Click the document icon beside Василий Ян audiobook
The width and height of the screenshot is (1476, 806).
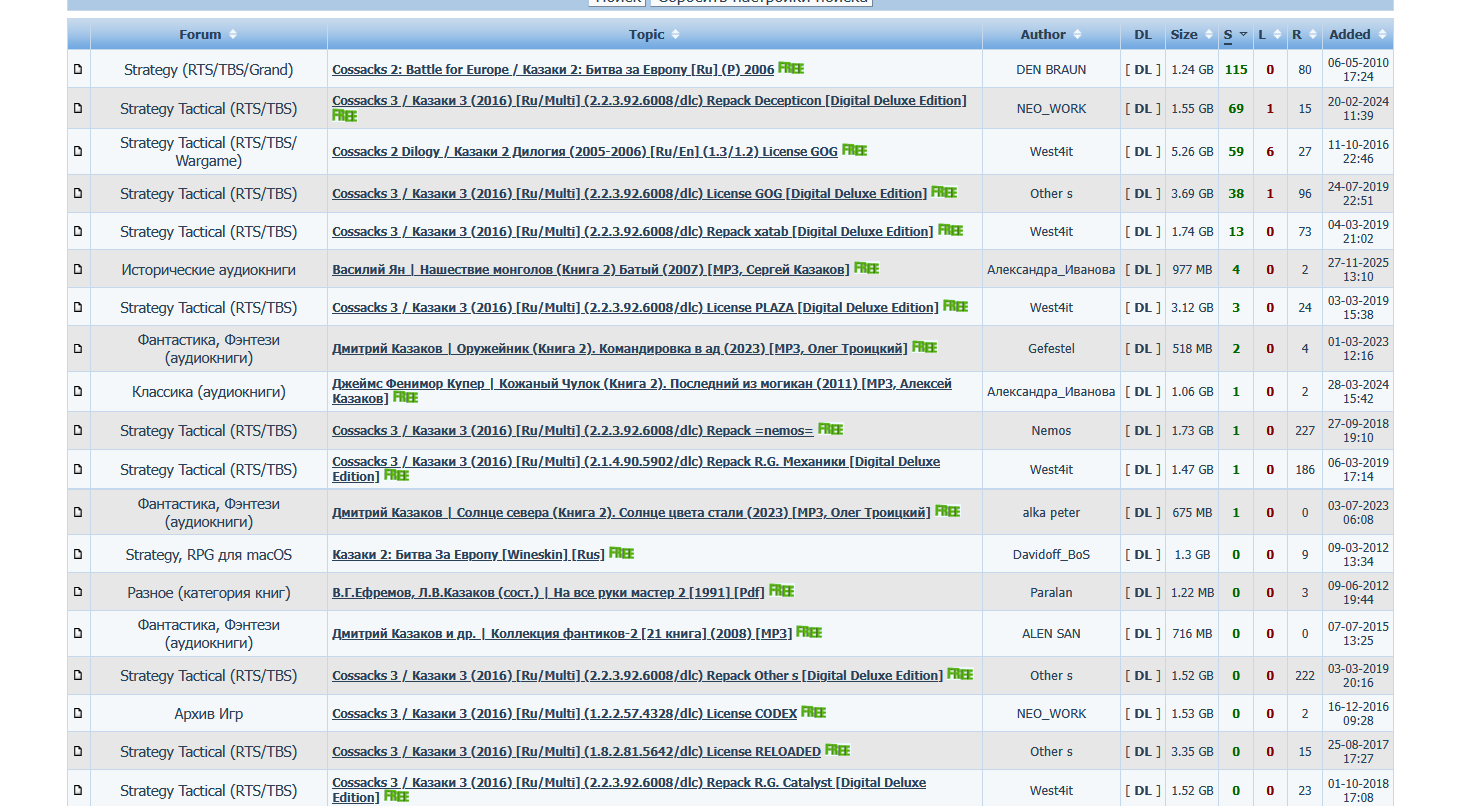pos(78,269)
